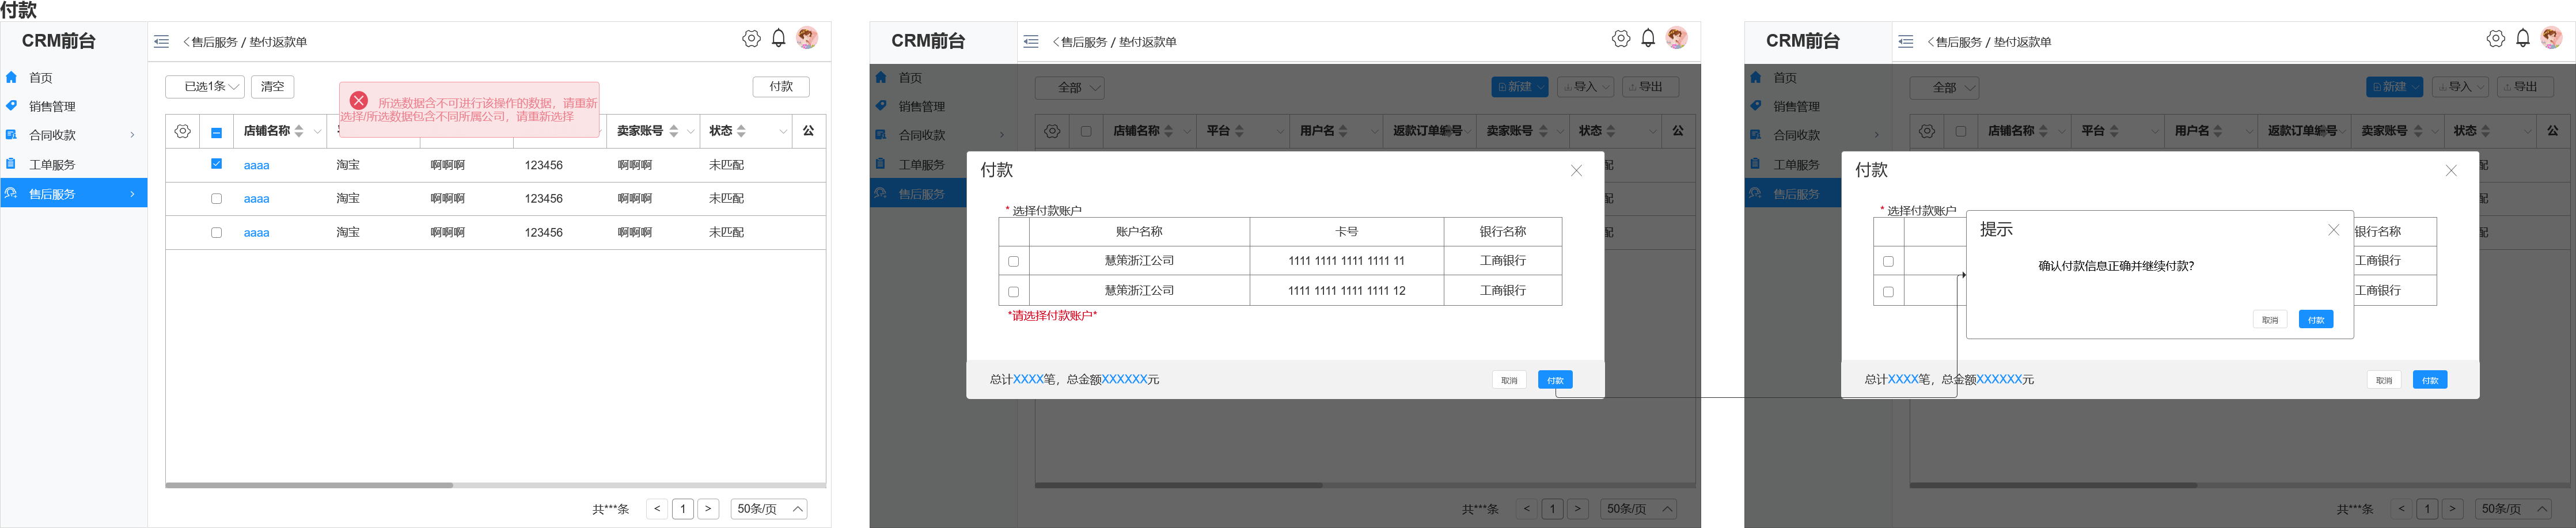Viewport: 2576px width, 528px height.
Task: Collapse the sidebar on the error-toast screen
Action: click(x=161, y=42)
